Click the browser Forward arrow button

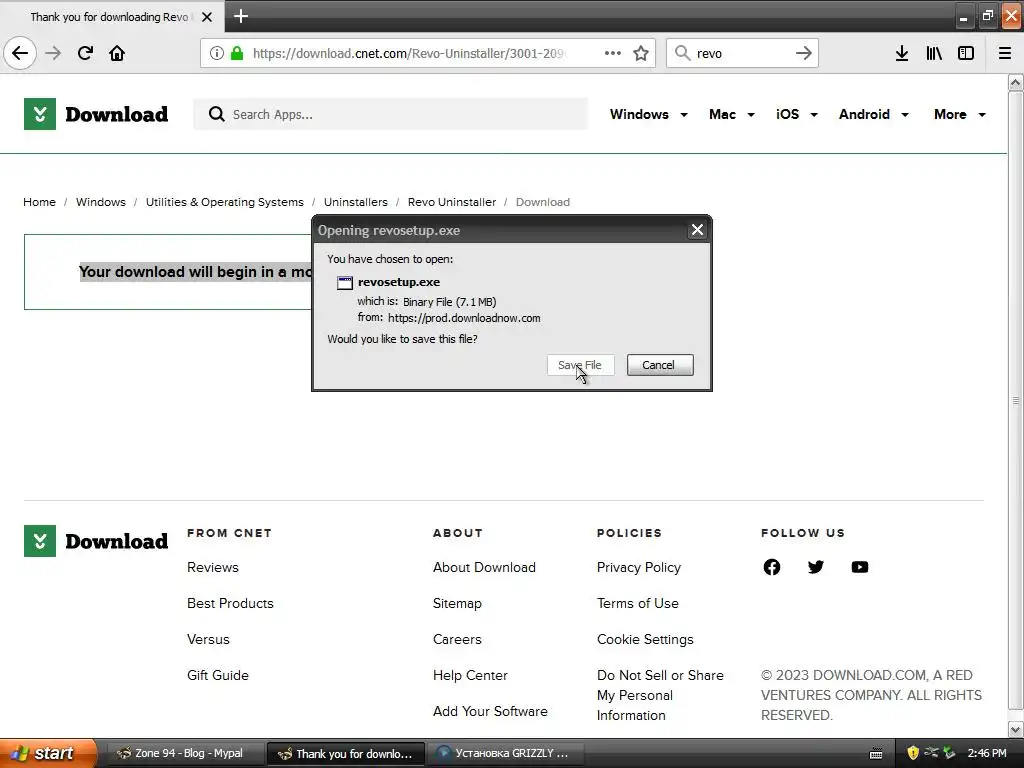pyautogui.click(x=53, y=53)
